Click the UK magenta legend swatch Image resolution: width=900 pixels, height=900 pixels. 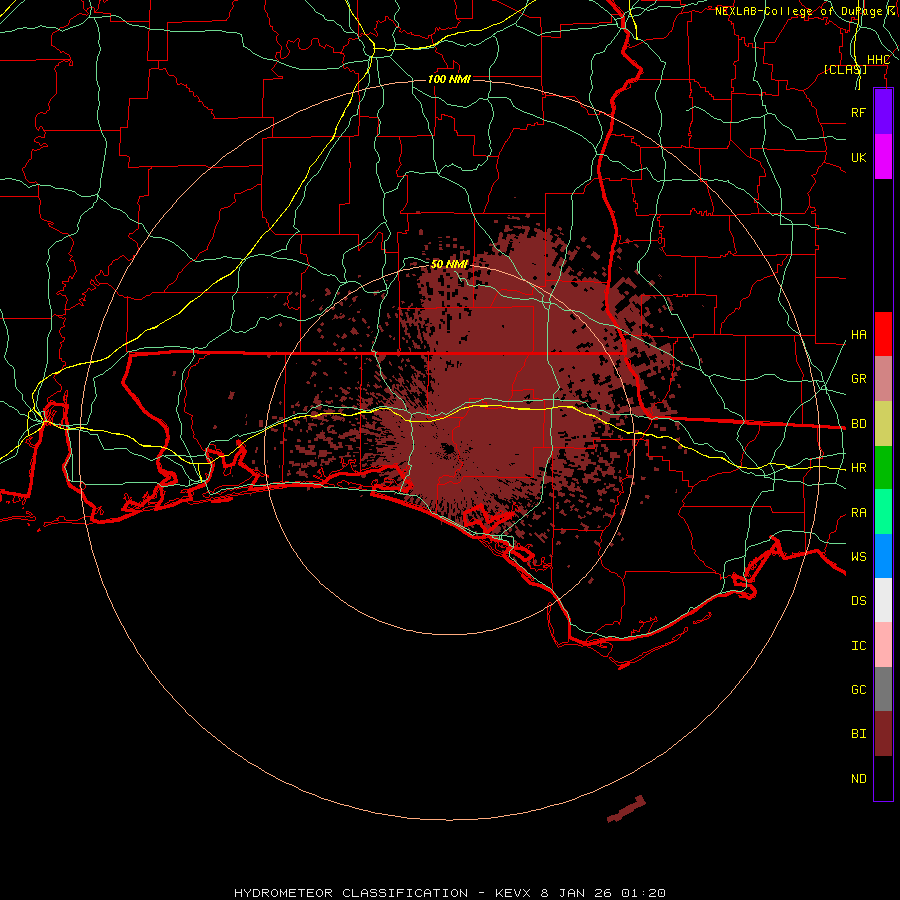click(883, 157)
